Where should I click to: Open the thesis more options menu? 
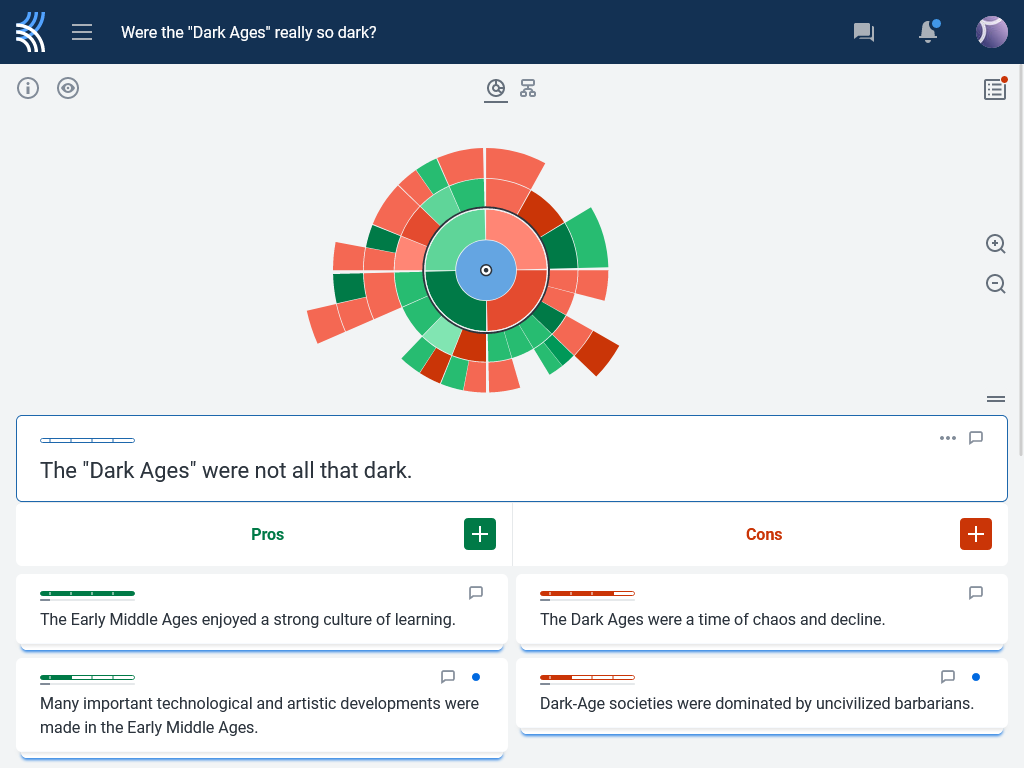tap(947, 438)
